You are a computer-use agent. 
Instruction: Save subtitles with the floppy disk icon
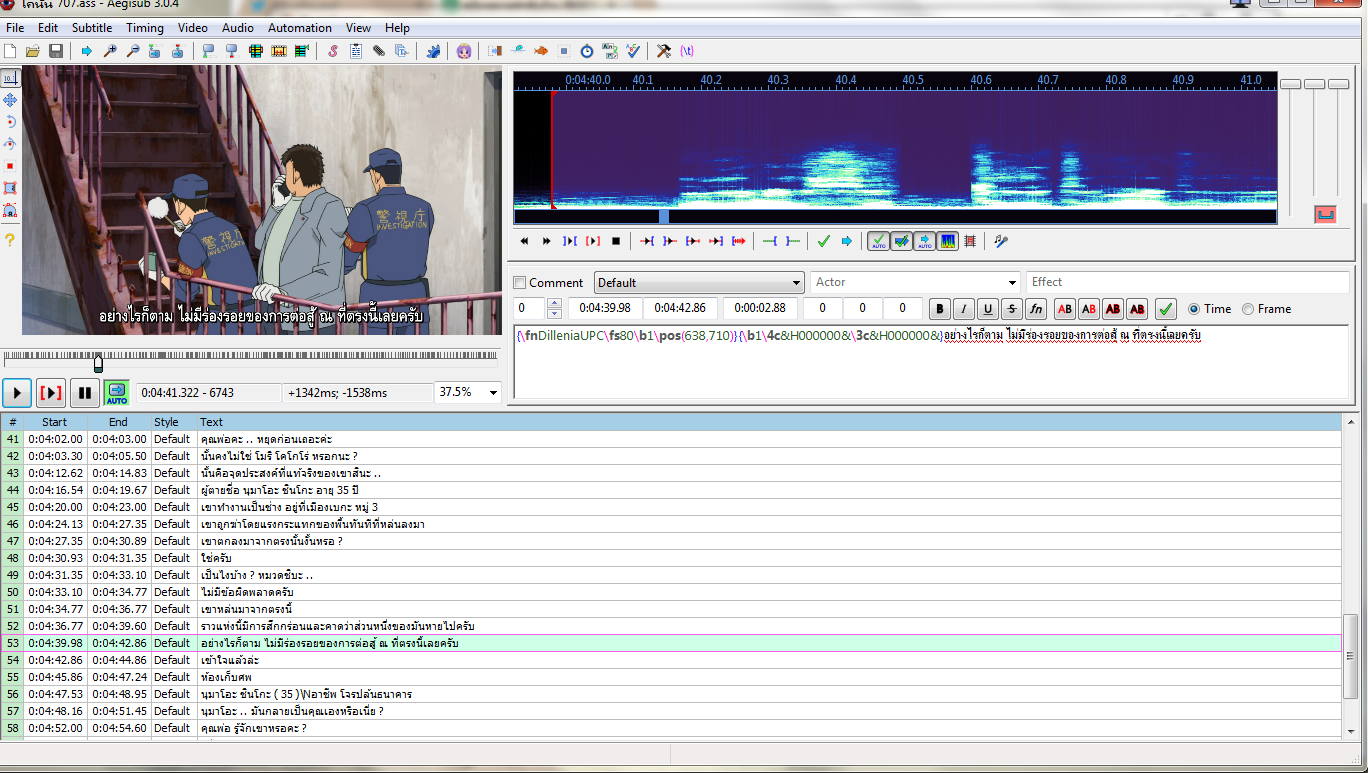[x=56, y=51]
